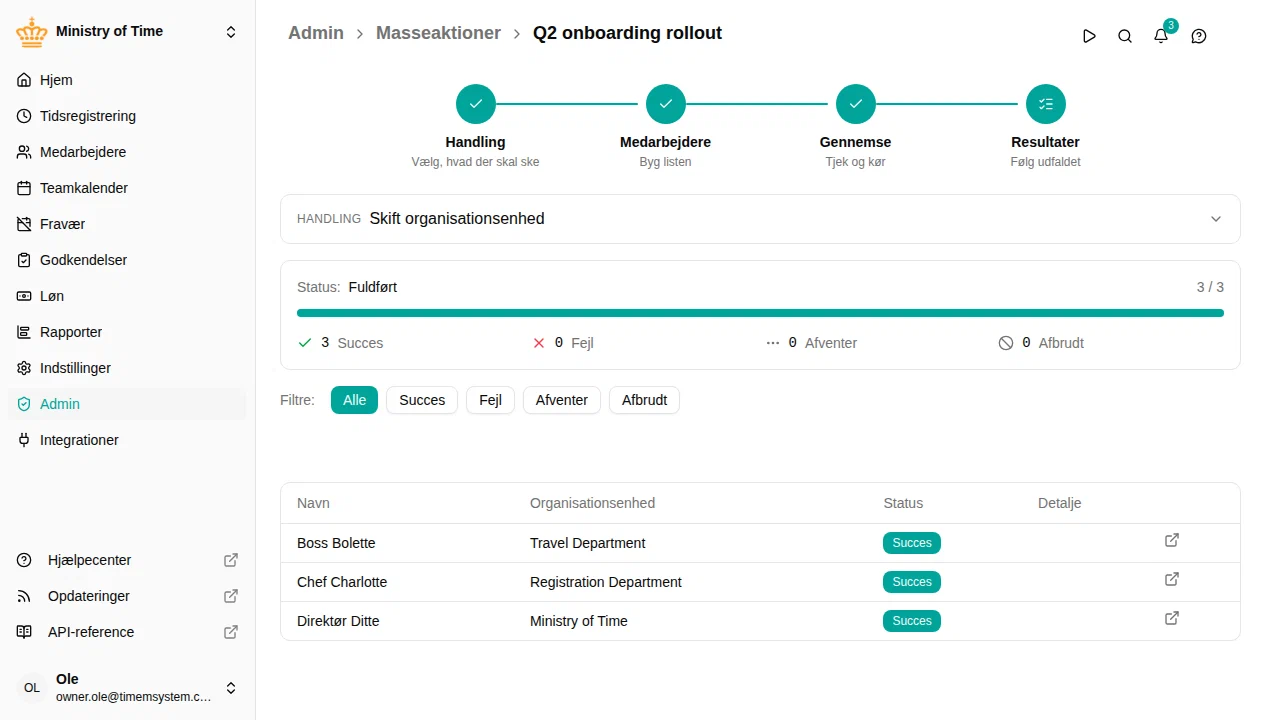Open help chat question icon
This screenshot has height=720, width=1280.
[1199, 36]
